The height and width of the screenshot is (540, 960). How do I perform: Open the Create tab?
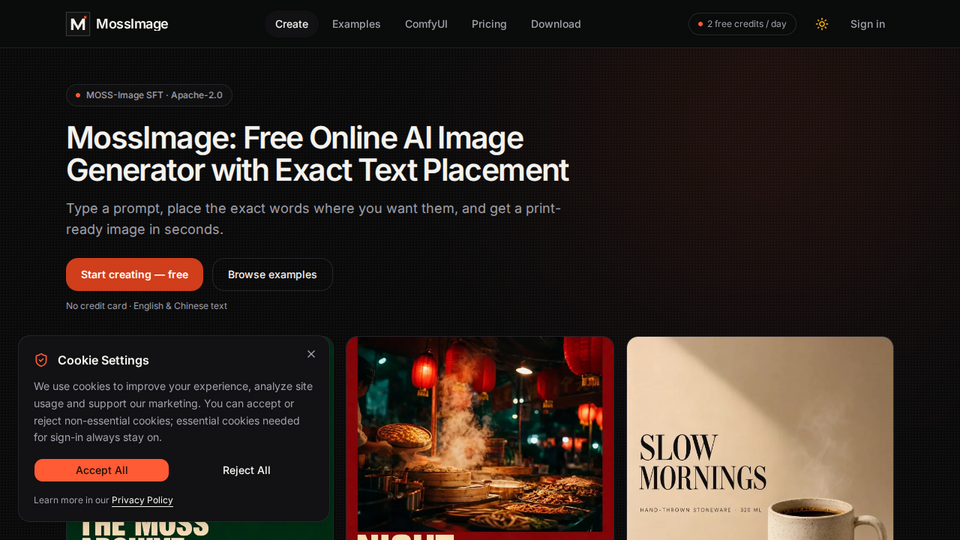click(x=291, y=24)
